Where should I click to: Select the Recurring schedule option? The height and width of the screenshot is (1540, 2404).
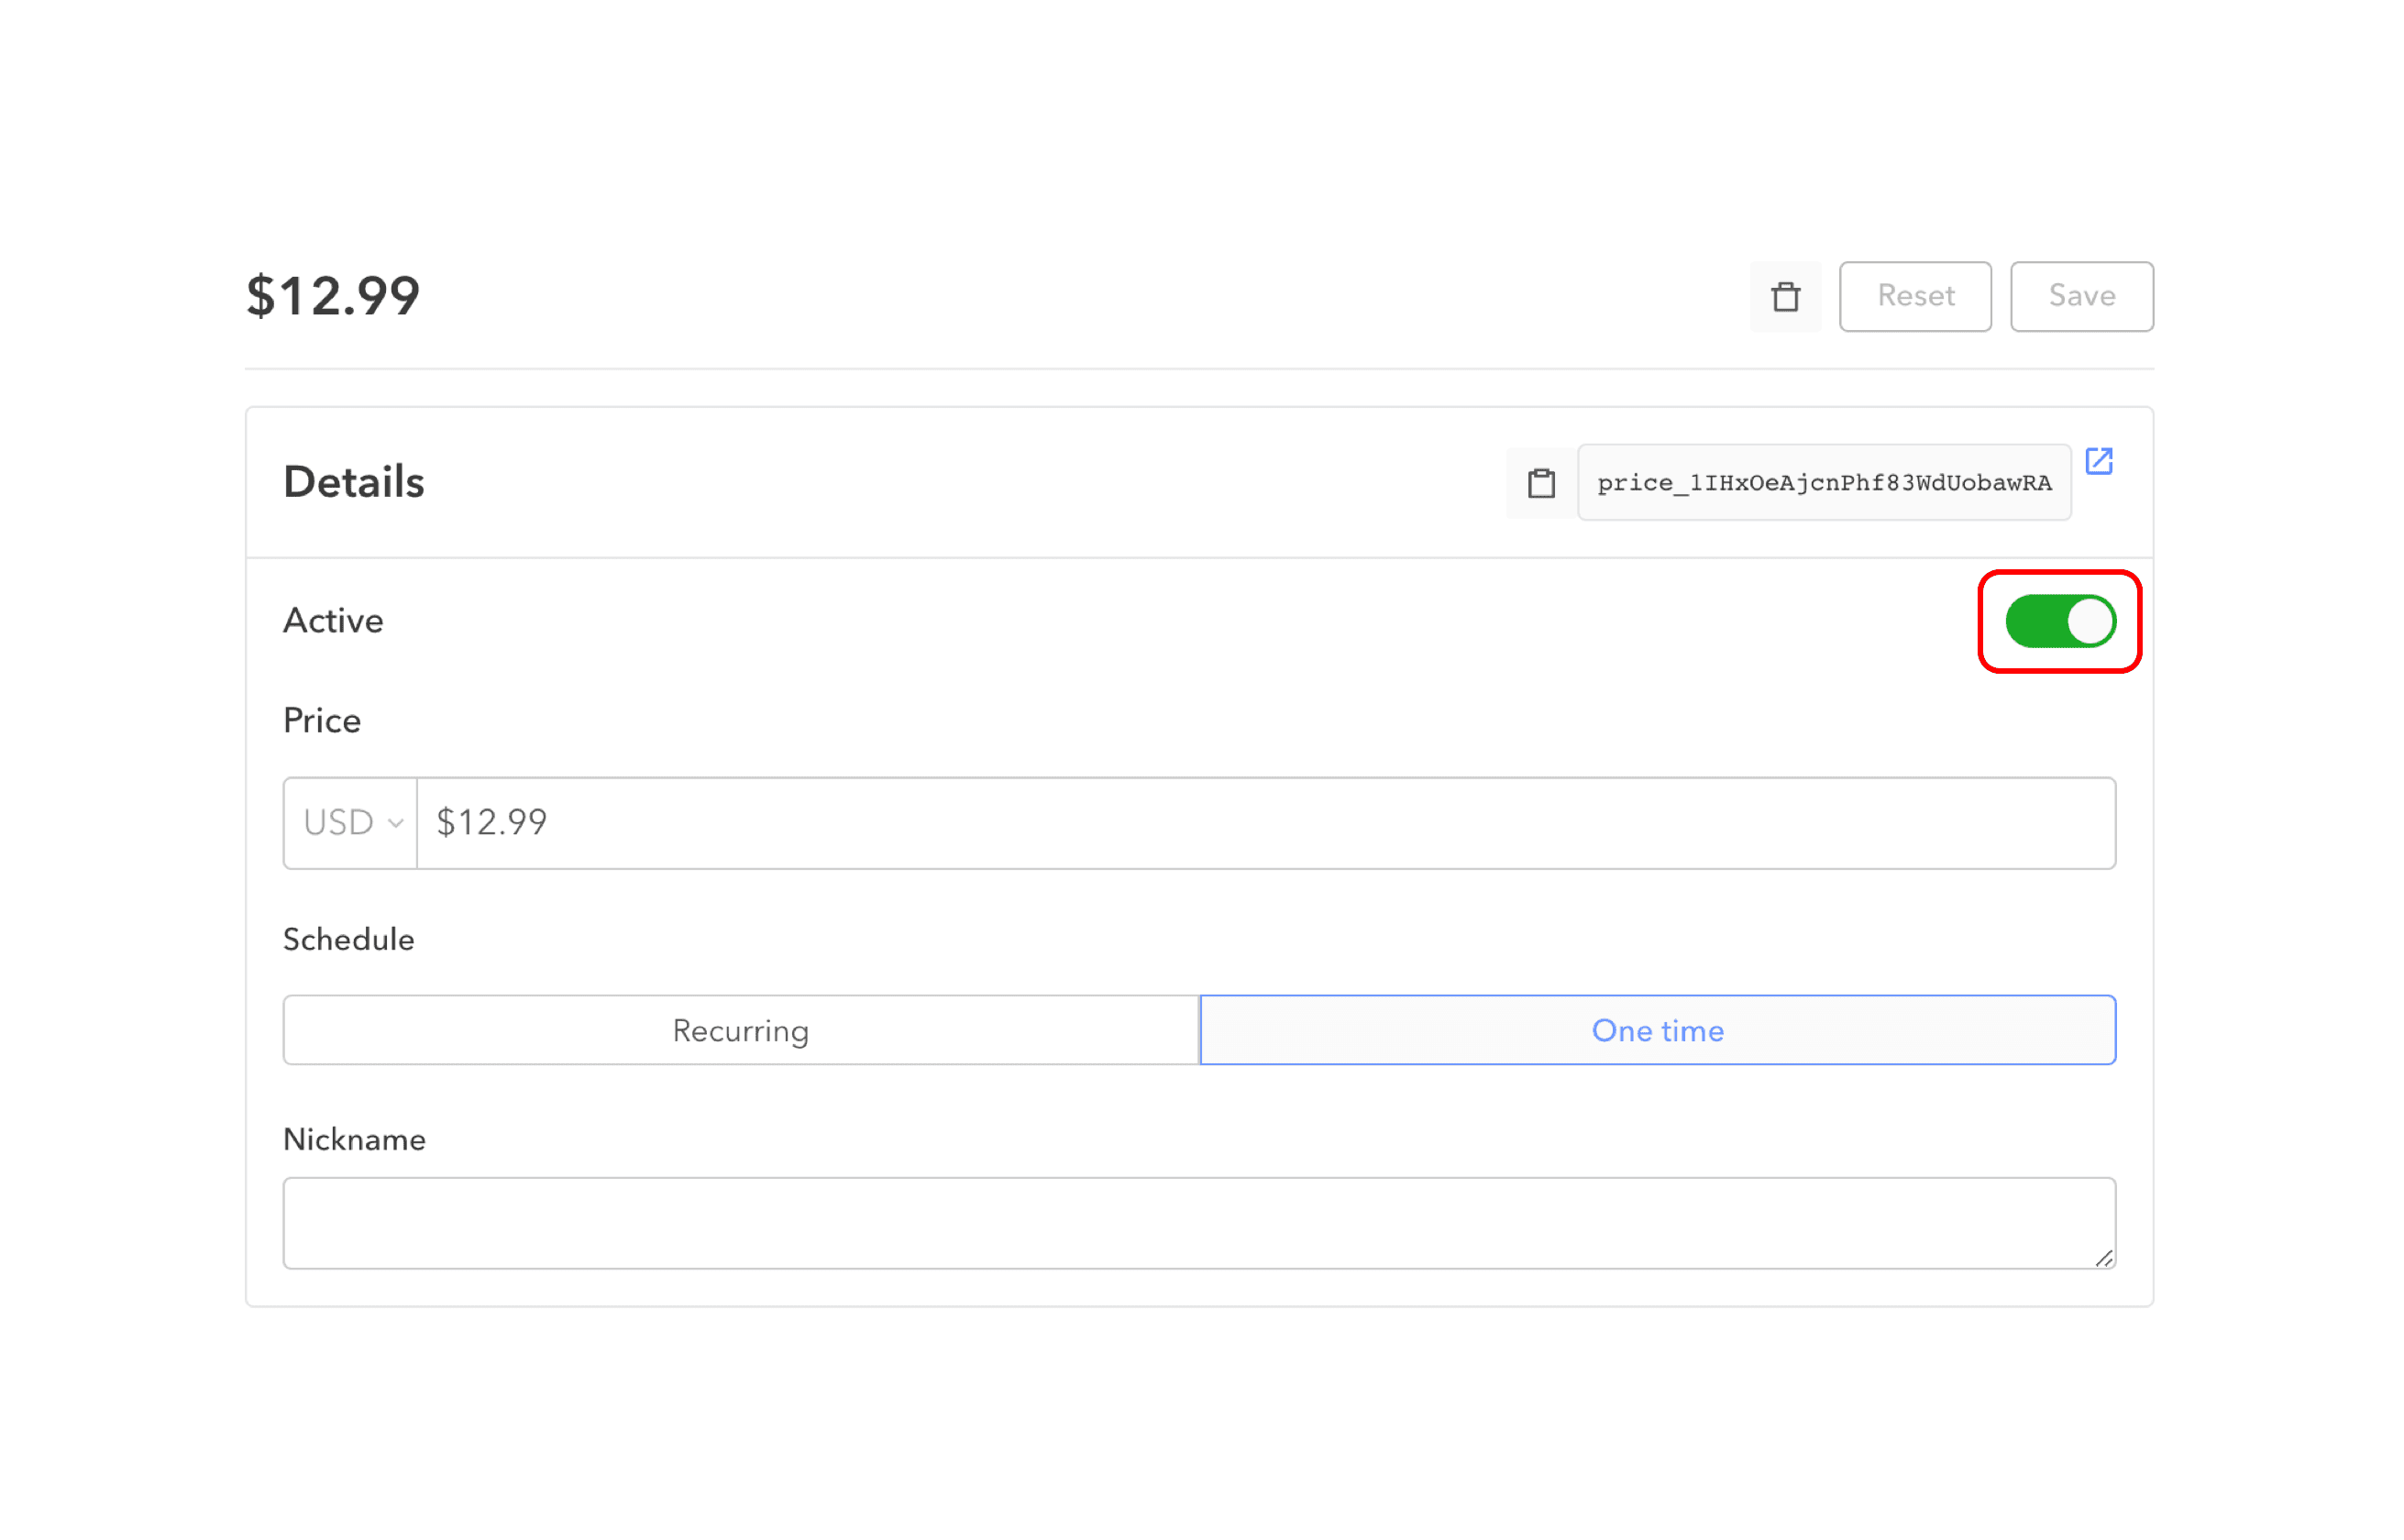pyautogui.click(x=740, y=1030)
